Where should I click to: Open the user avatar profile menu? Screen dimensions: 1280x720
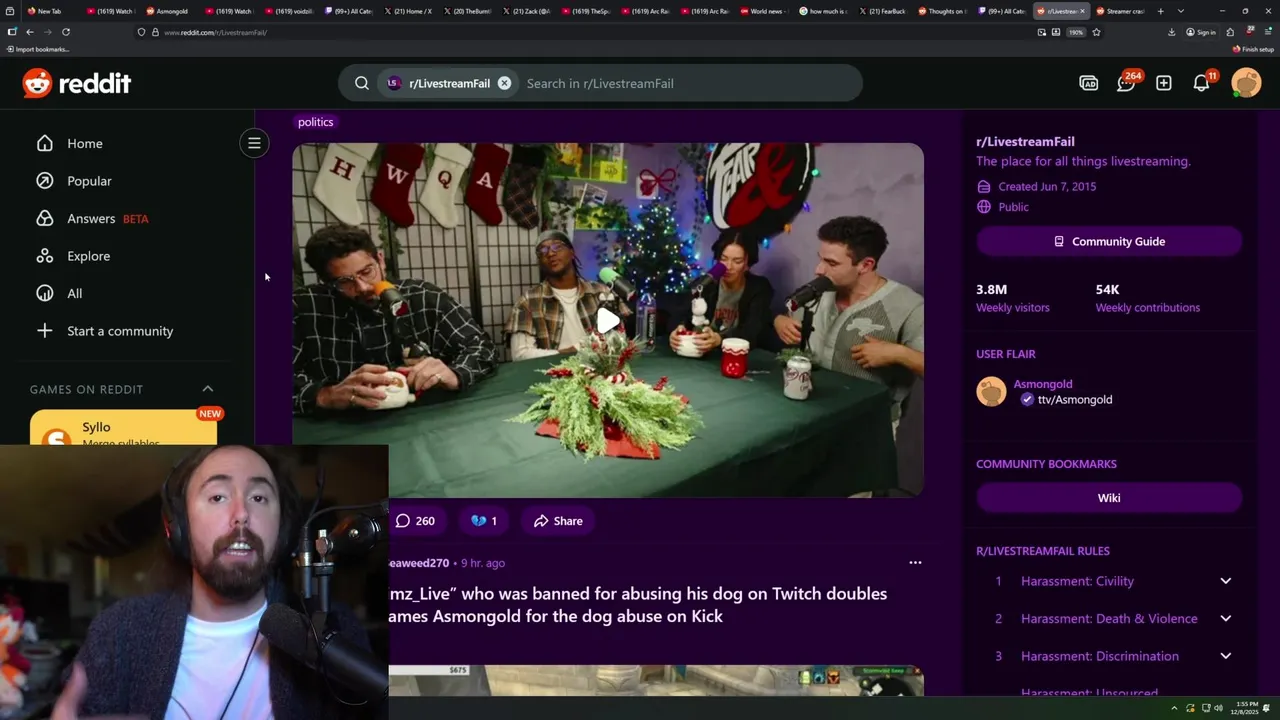coord(1246,83)
